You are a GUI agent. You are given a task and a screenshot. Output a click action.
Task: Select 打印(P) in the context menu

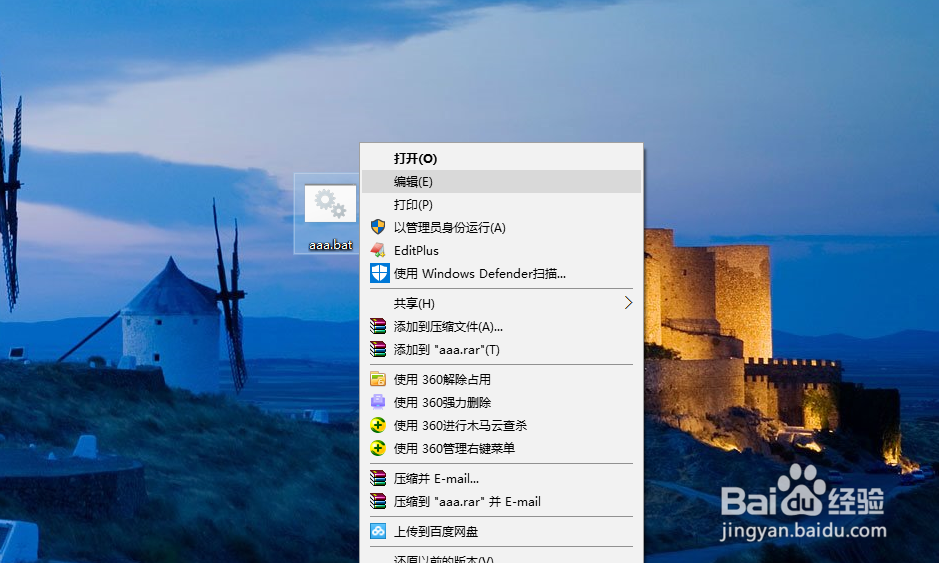(502, 204)
